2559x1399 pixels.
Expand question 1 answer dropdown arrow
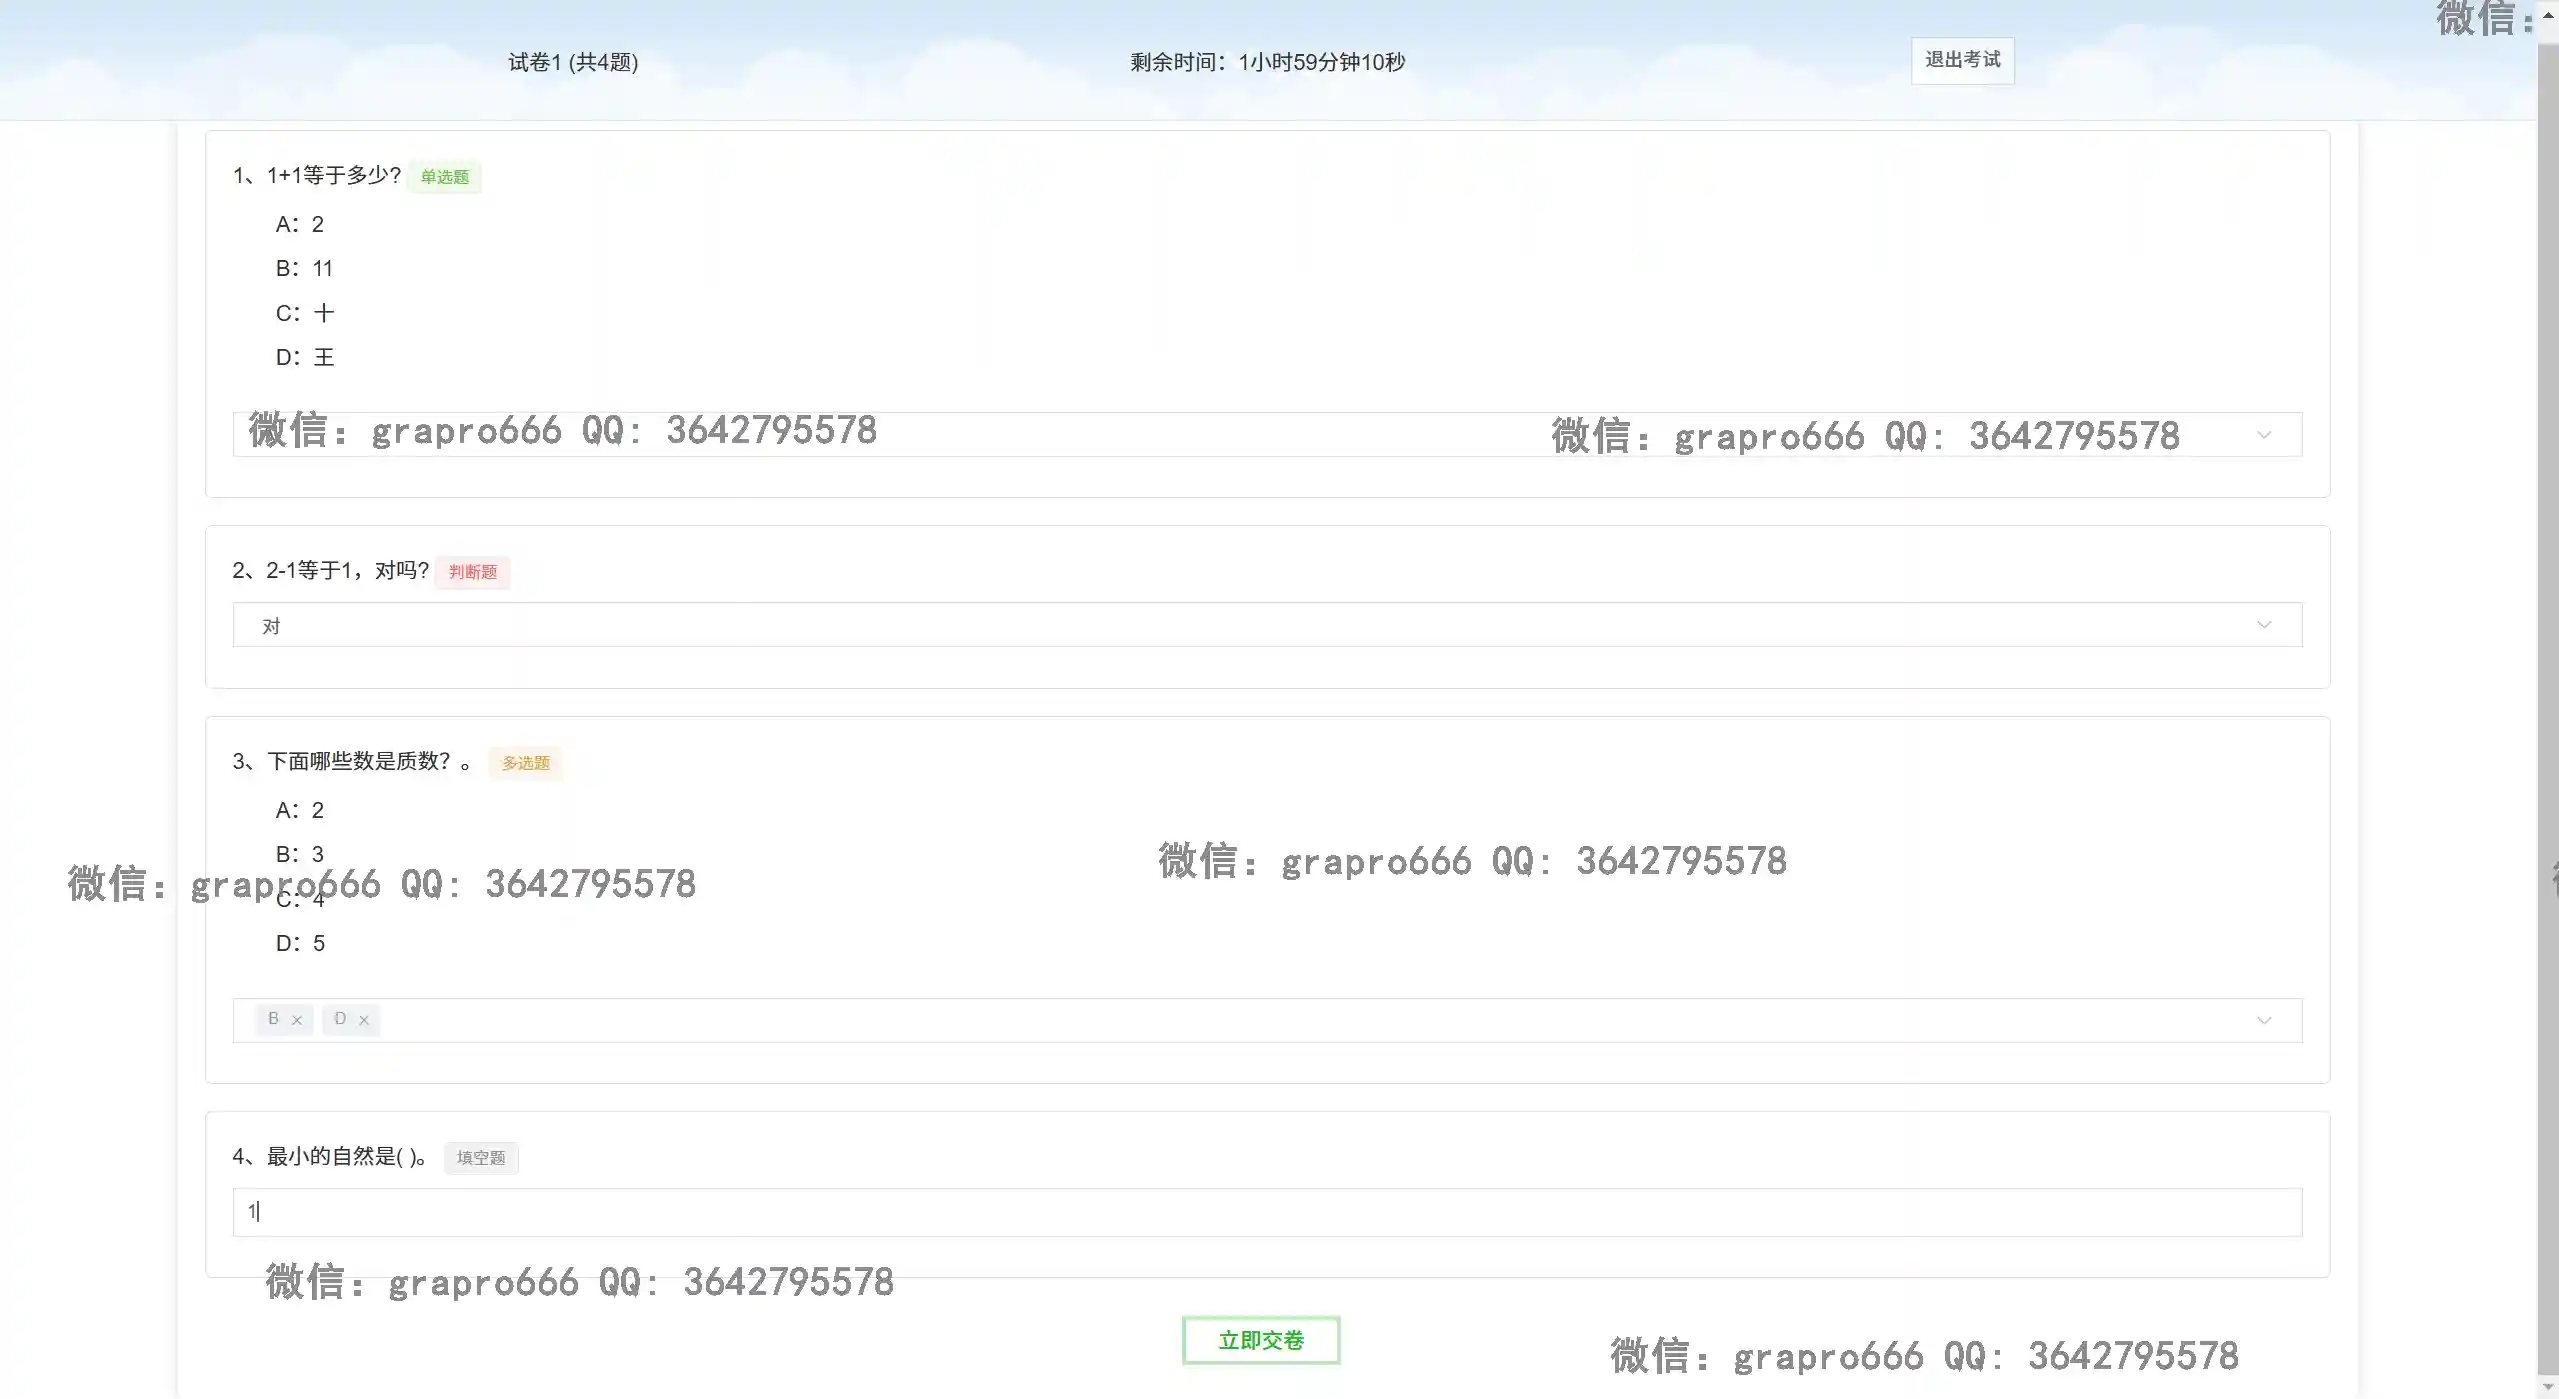2263,435
